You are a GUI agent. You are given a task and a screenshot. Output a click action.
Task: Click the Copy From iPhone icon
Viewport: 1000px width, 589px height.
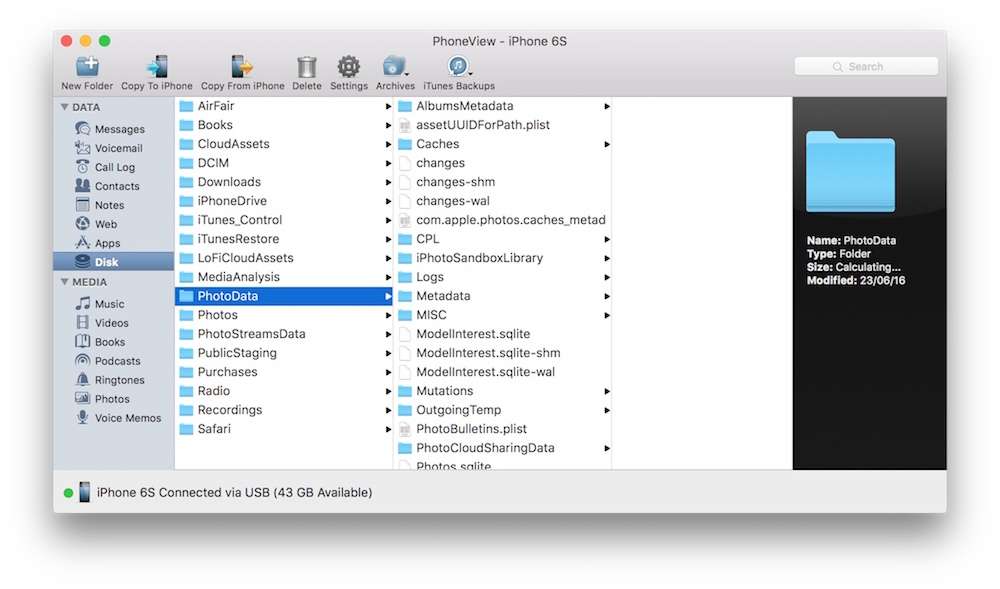(x=242, y=66)
